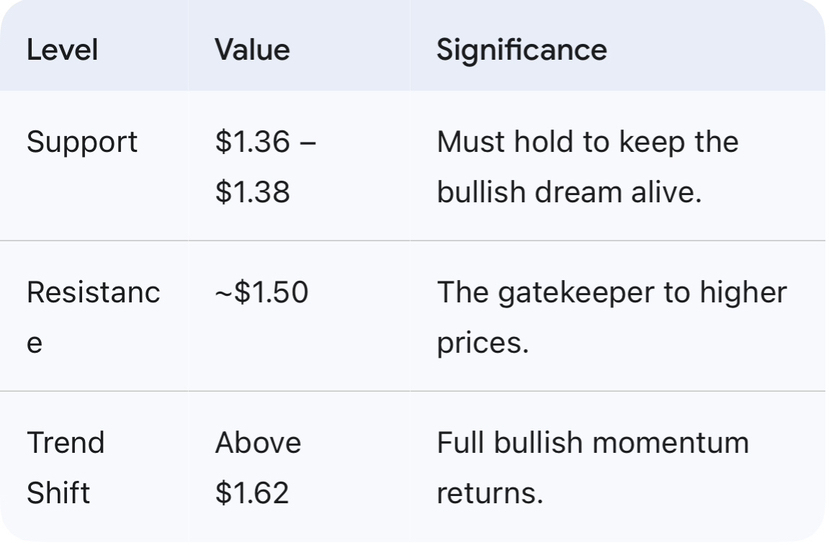Select the Support level cell
829x545 pixels.
(82, 142)
